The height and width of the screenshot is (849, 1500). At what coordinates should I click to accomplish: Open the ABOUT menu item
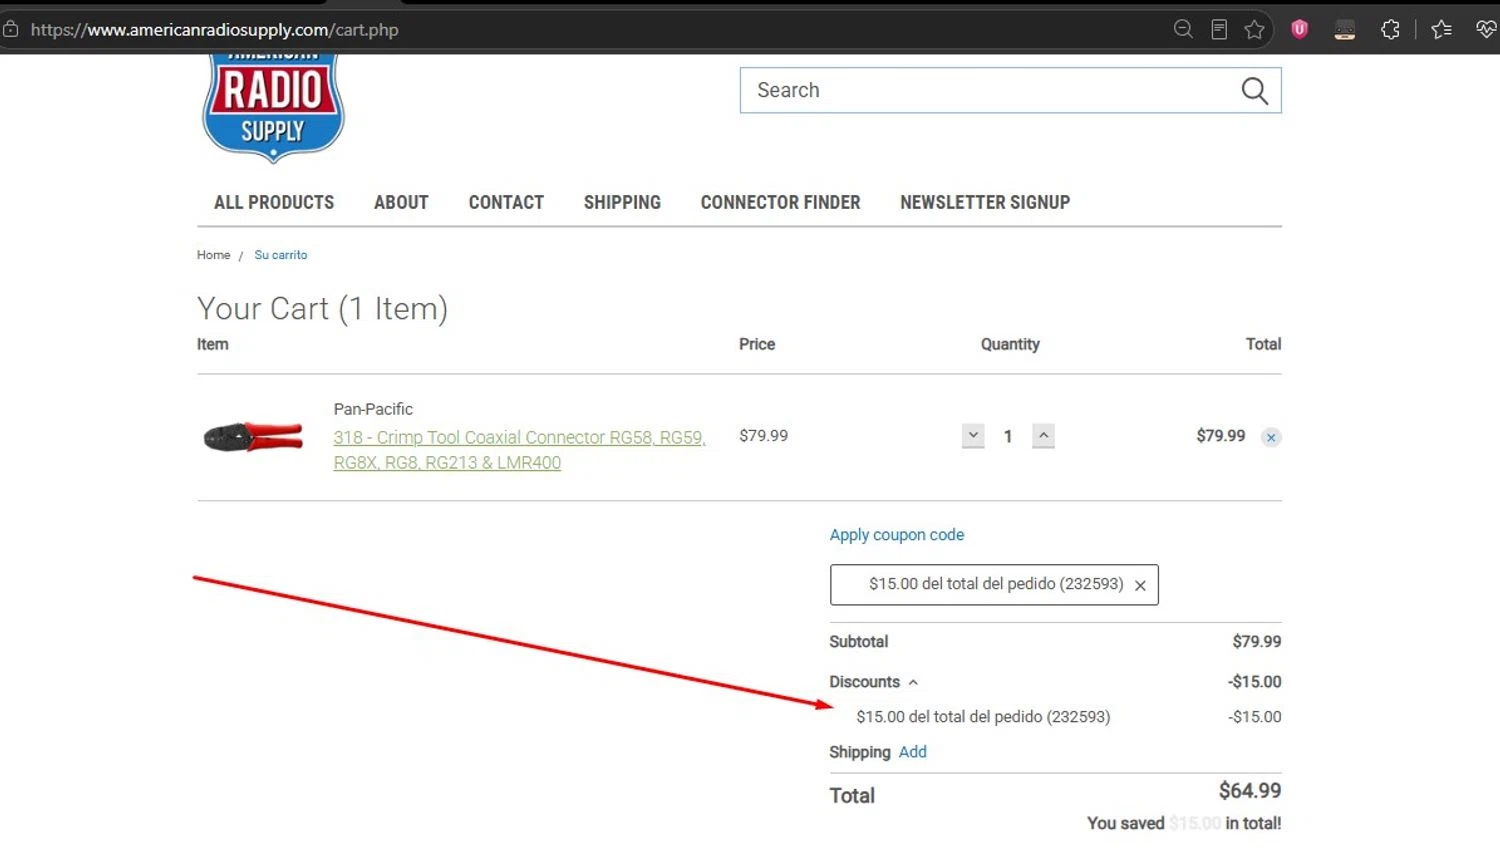point(401,202)
